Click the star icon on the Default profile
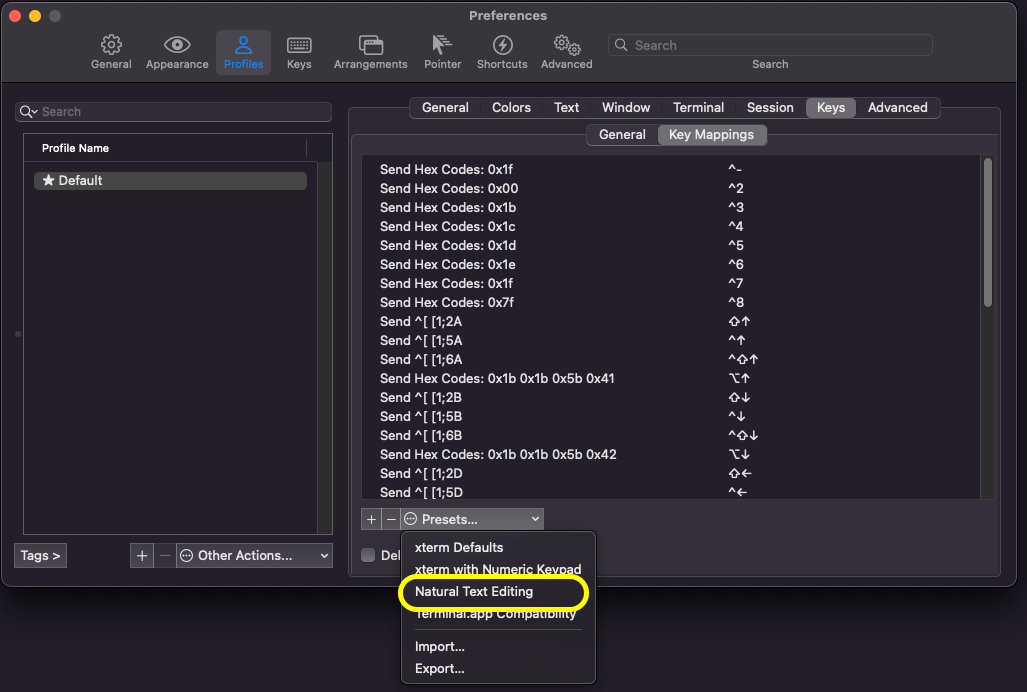Image resolution: width=1027 pixels, height=692 pixels. pos(48,180)
